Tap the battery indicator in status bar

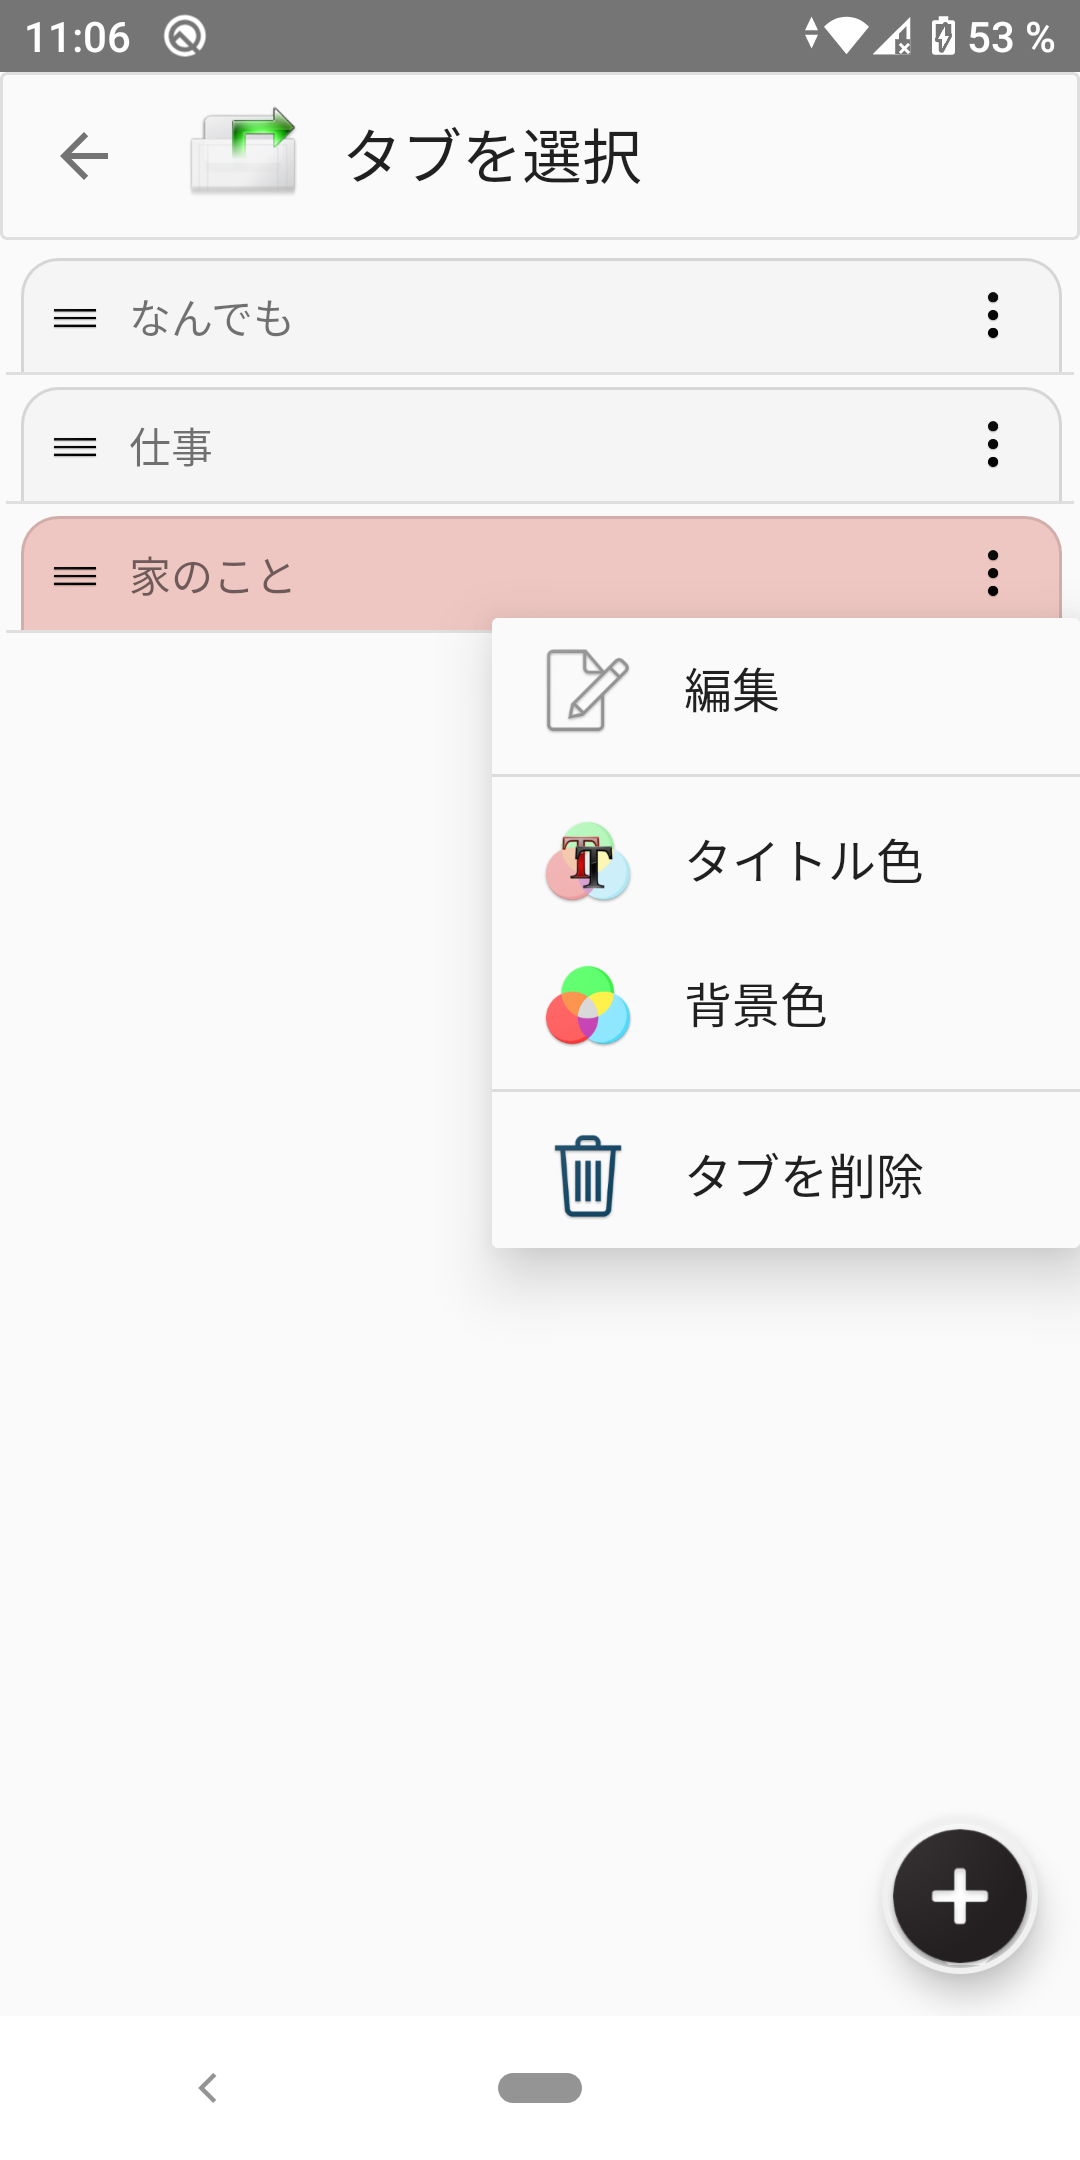(943, 37)
